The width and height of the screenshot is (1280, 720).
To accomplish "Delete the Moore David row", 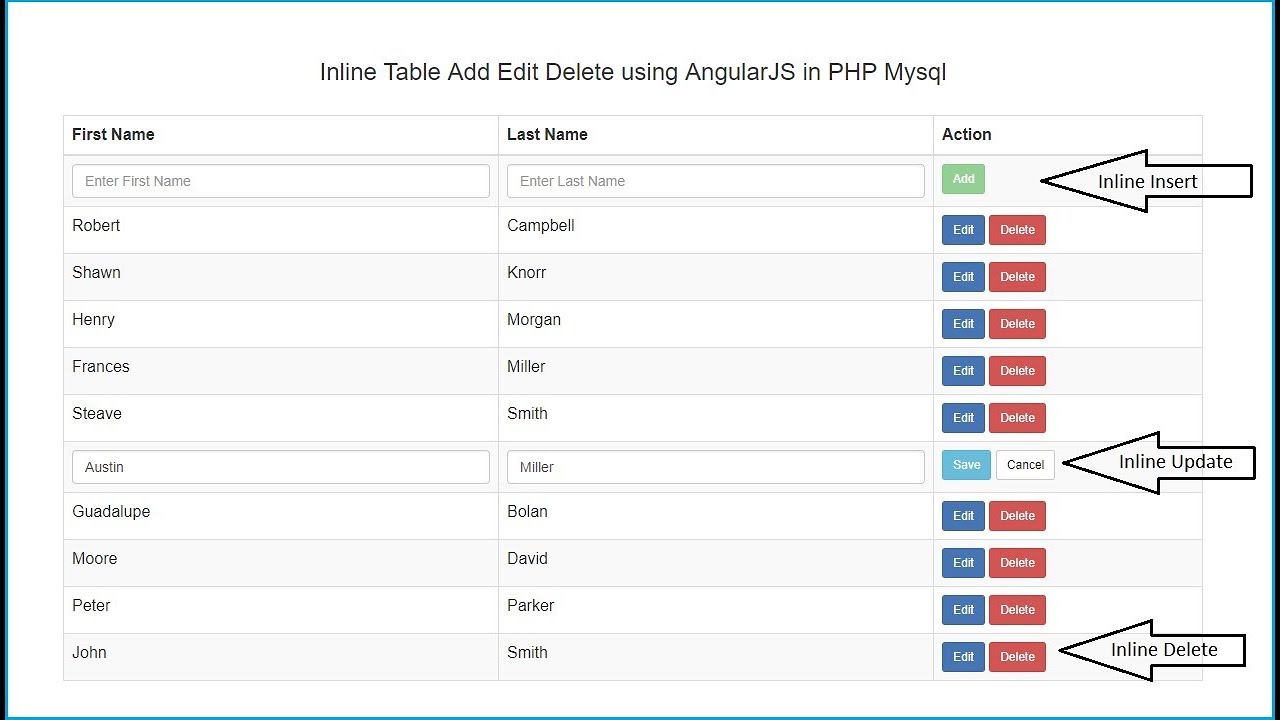I will (1017, 563).
